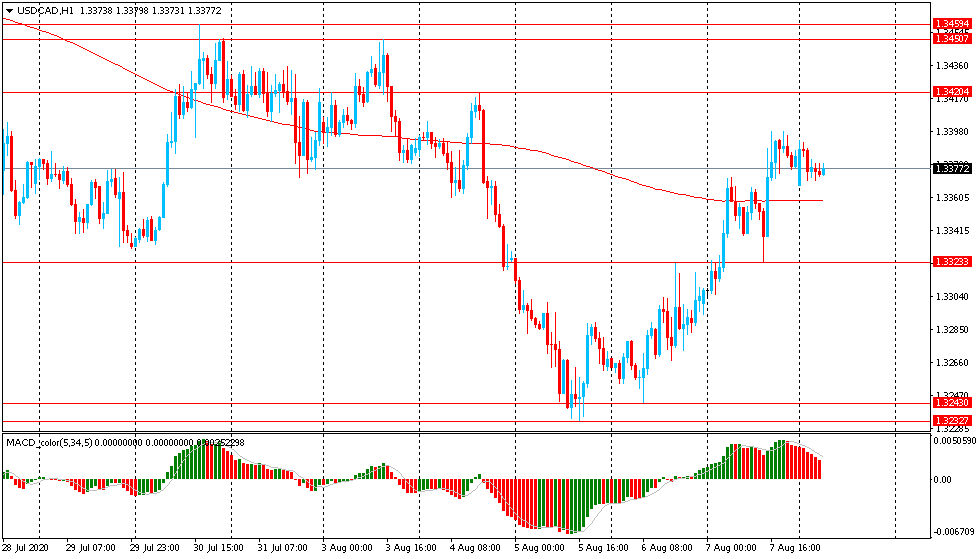Image resolution: width=976 pixels, height=559 pixels.
Task: Click the 7 Aug 16:00 time label
Action: pos(796,548)
